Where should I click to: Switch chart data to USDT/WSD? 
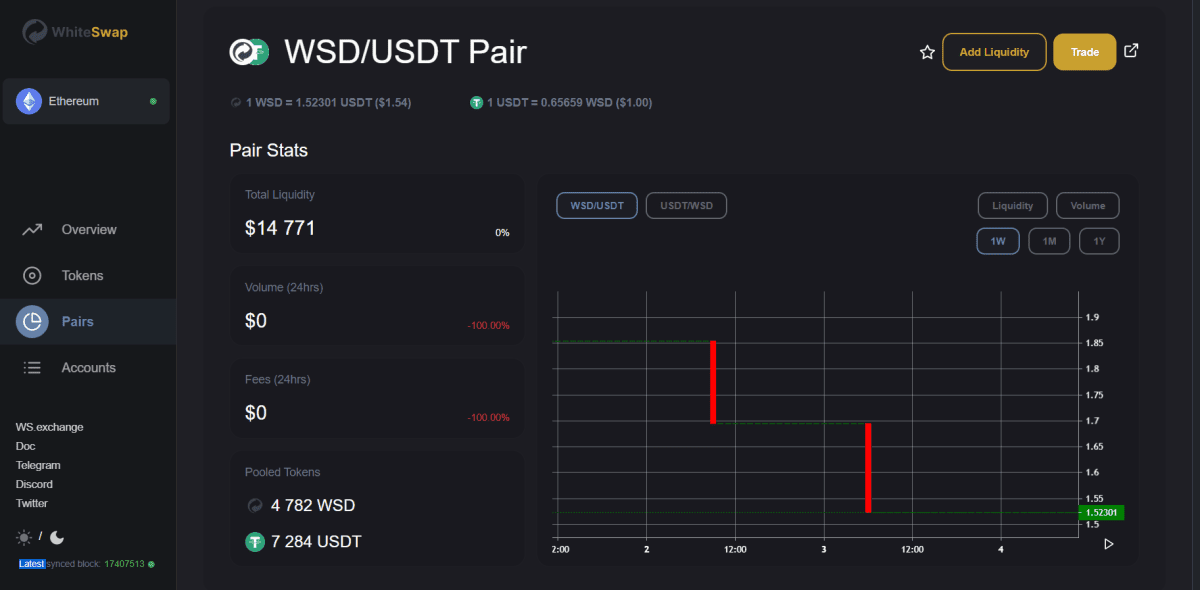[686, 205]
